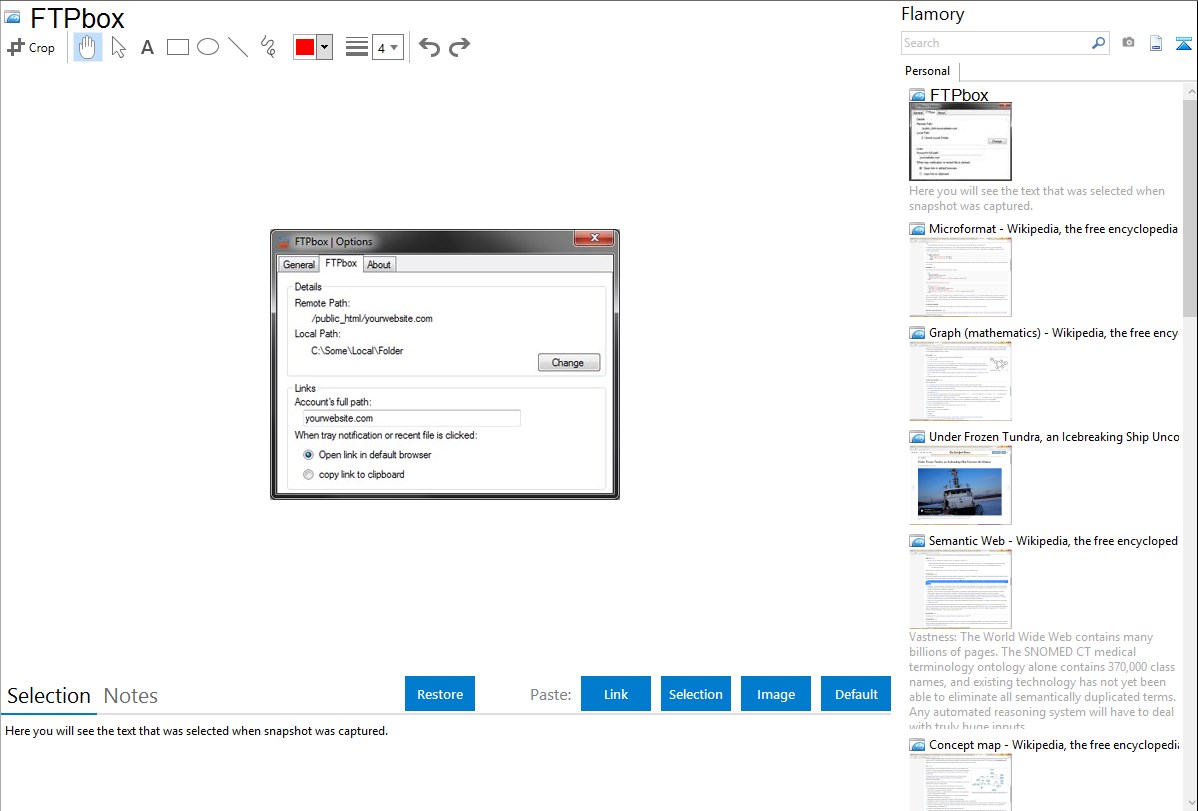This screenshot has width=1198, height=811.
Task: Click the document page icon in Flamory
Action: (1156, 43)
